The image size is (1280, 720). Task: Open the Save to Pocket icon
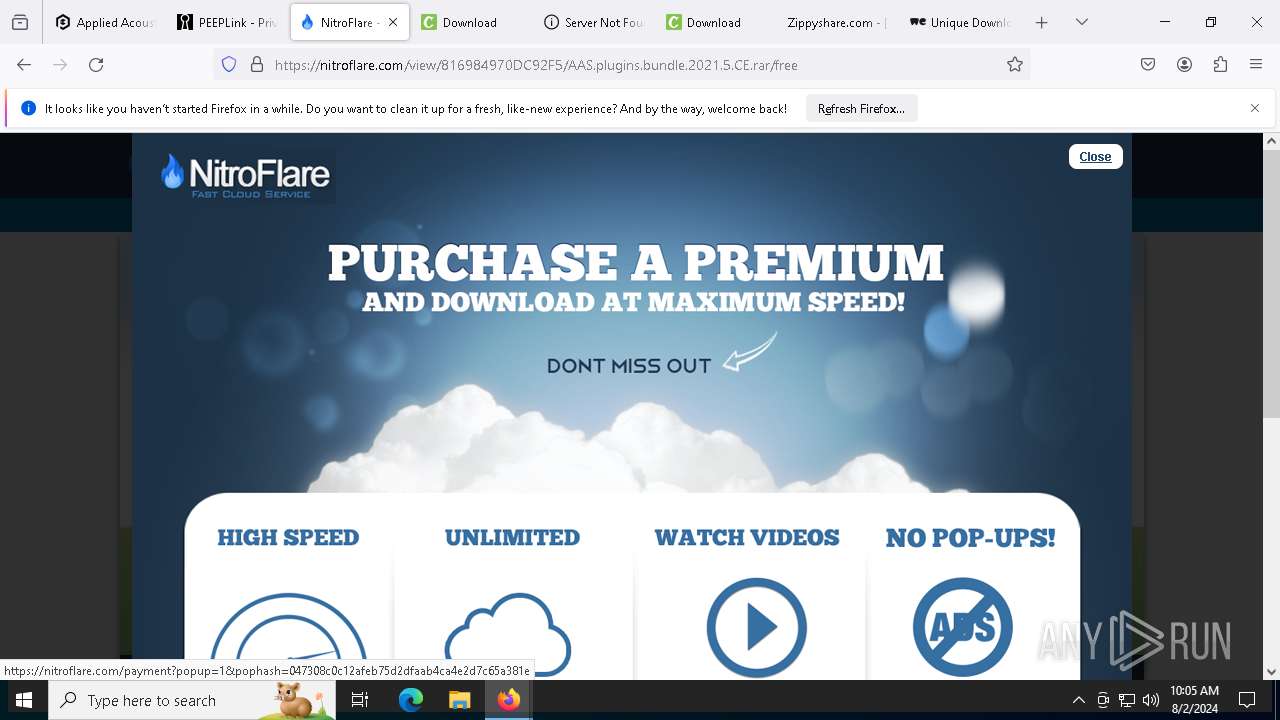[x=1148, y=64]
